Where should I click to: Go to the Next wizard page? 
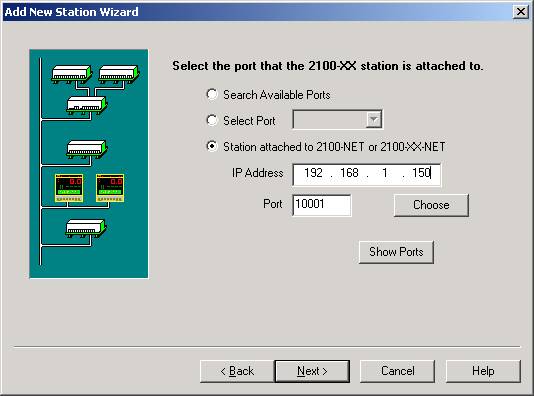coord(312,371)
